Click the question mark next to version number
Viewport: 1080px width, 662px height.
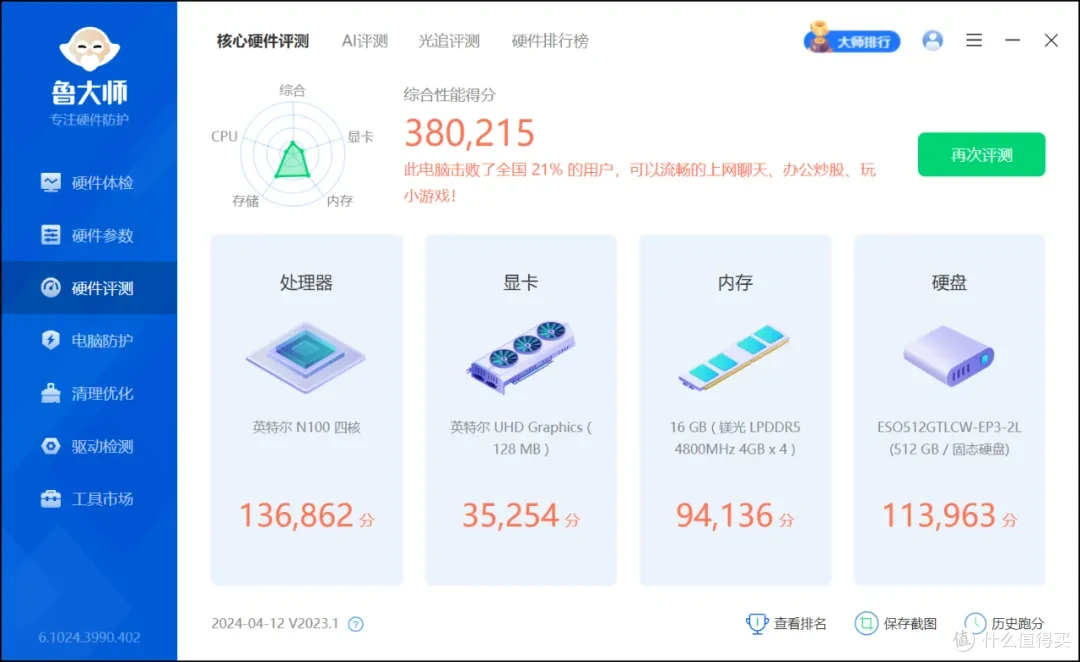(355, 624)
